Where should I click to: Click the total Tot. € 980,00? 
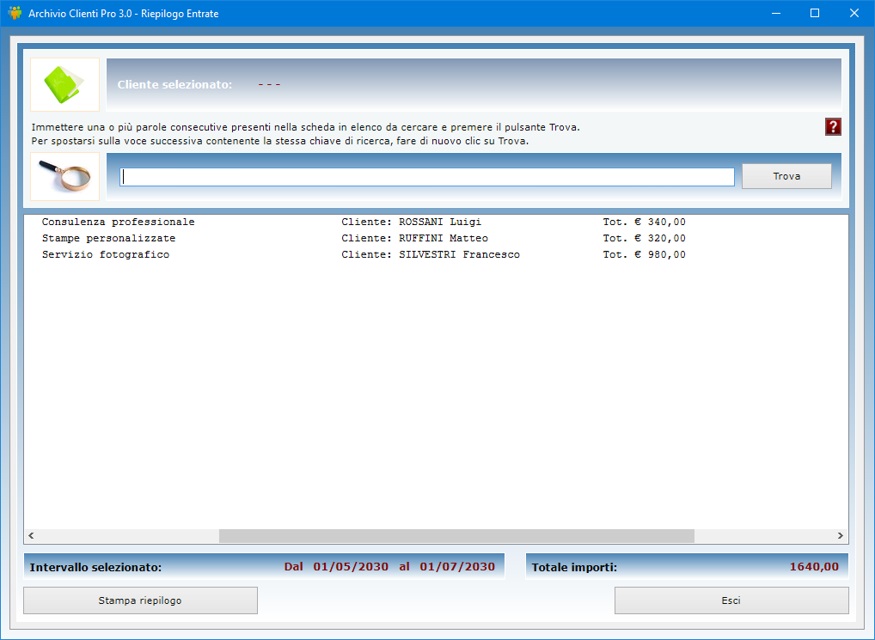[x=644, y=254]
